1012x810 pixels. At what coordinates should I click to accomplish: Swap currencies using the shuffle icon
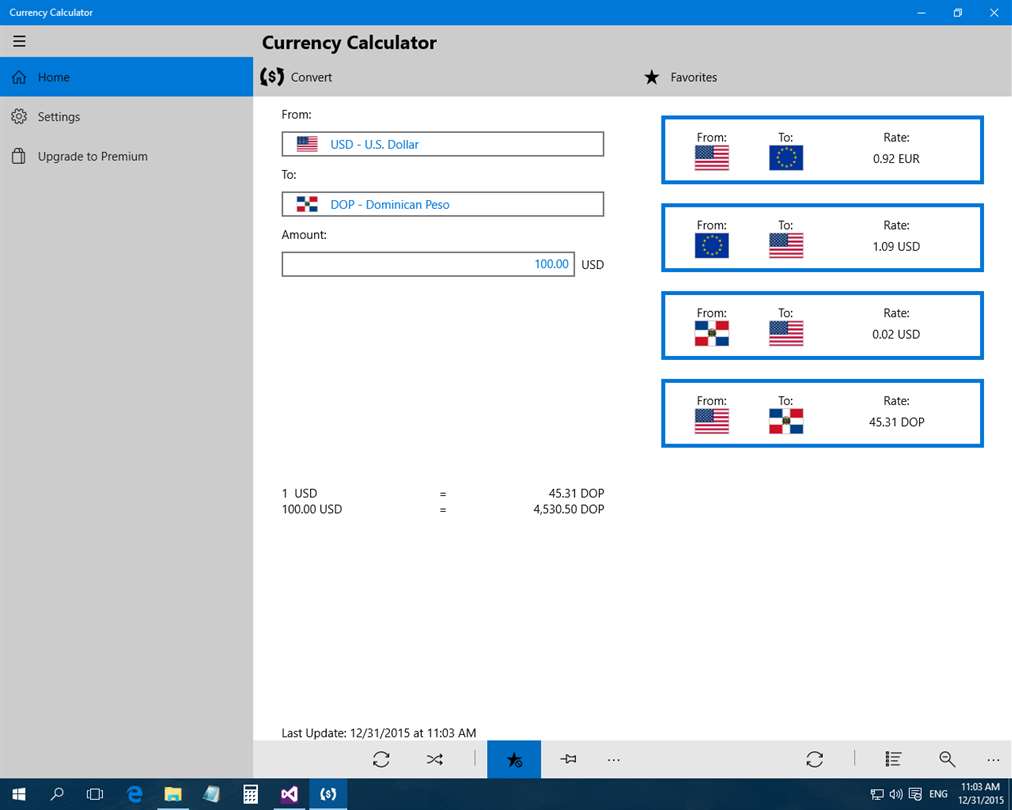coord(435,759)
